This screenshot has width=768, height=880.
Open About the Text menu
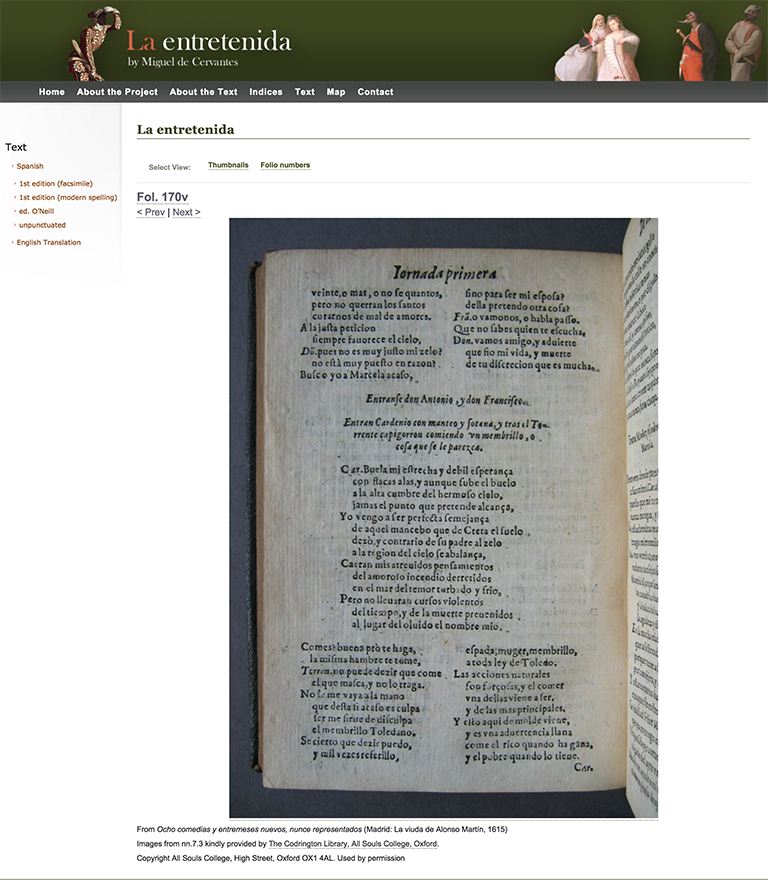tap(203, 91)
